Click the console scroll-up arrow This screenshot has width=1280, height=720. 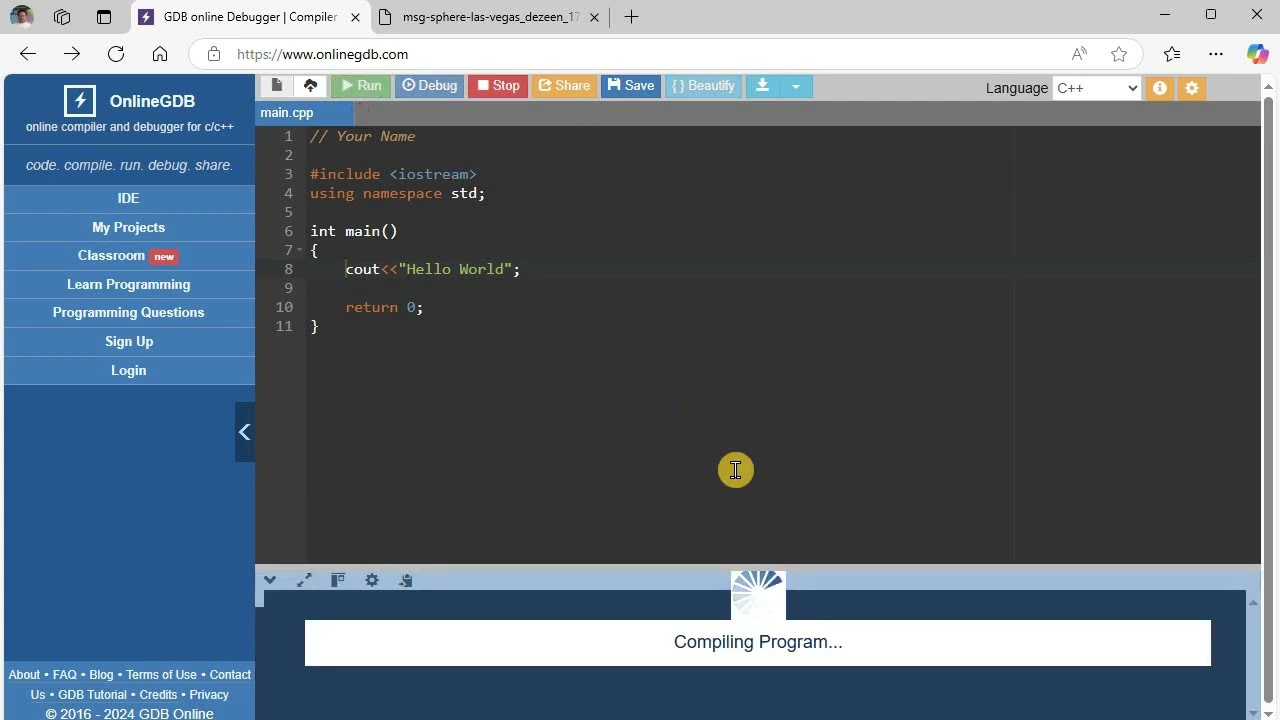[1253, 602]
